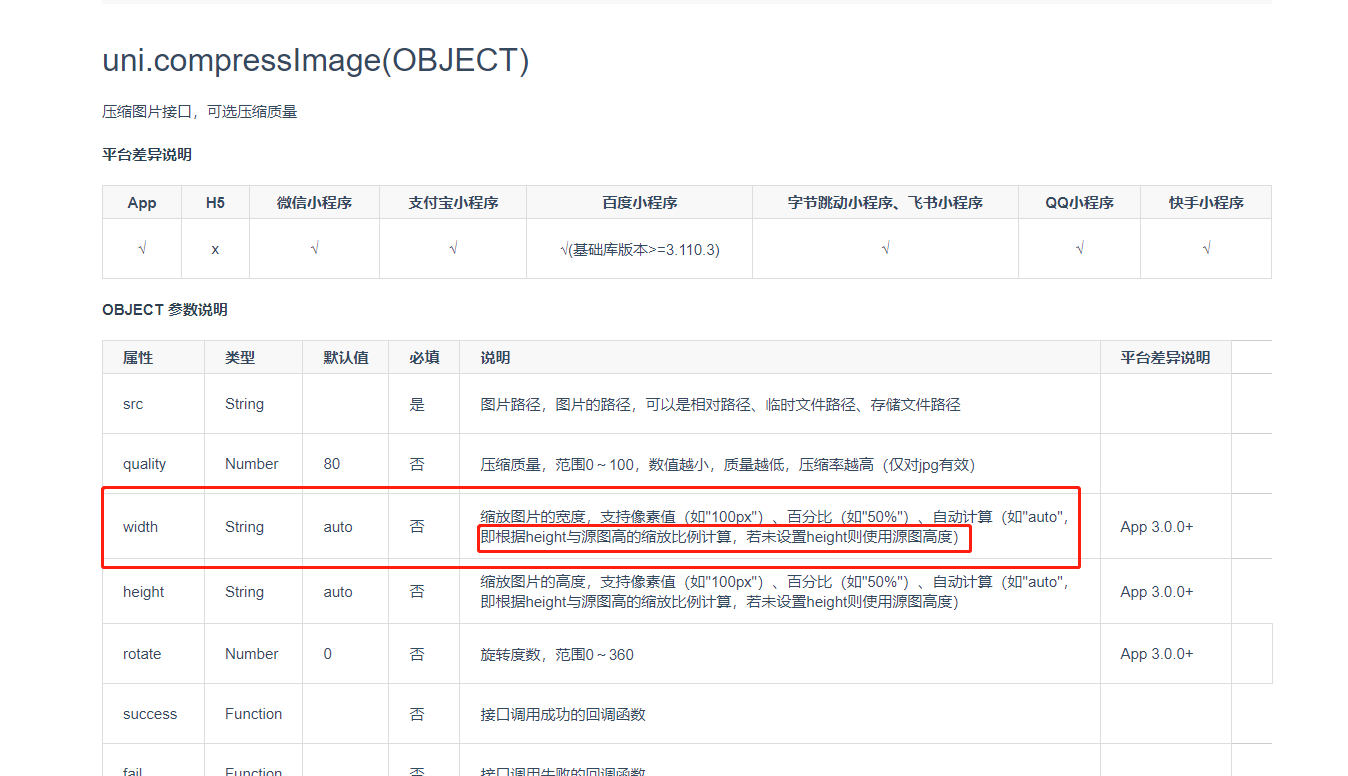Select the H5 column header
The height and width of the screenshot is (776, 1348).
pyautogui.click(x=215, y=203)
